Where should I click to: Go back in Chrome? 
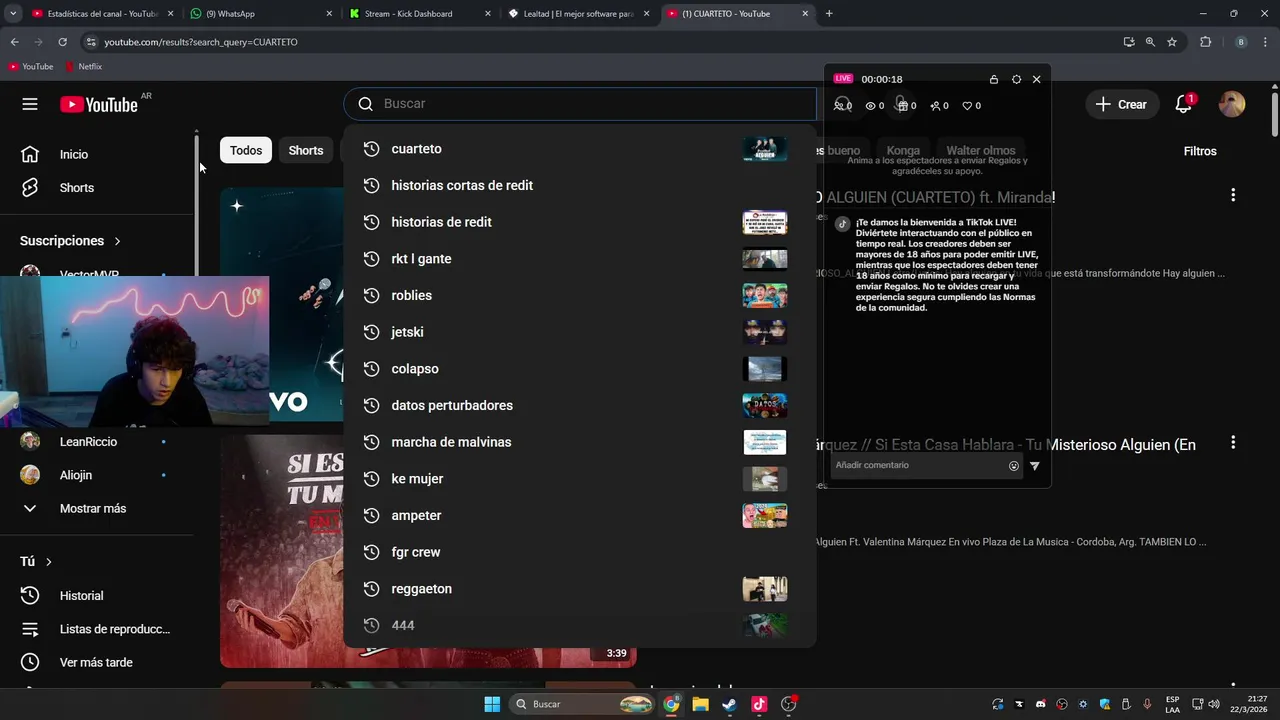coord(14,42)
